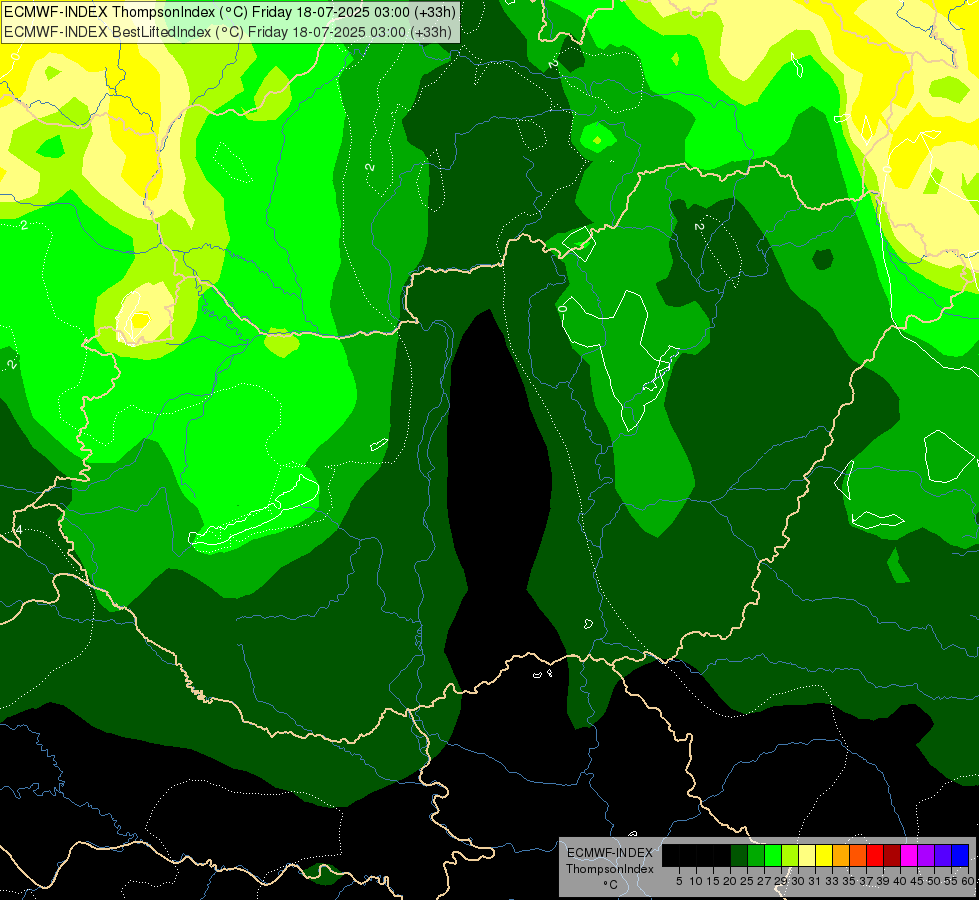Click the legend label 'ThompsonIndex'
The width and height of the screenshot is (979, 900).
(610, 869)
